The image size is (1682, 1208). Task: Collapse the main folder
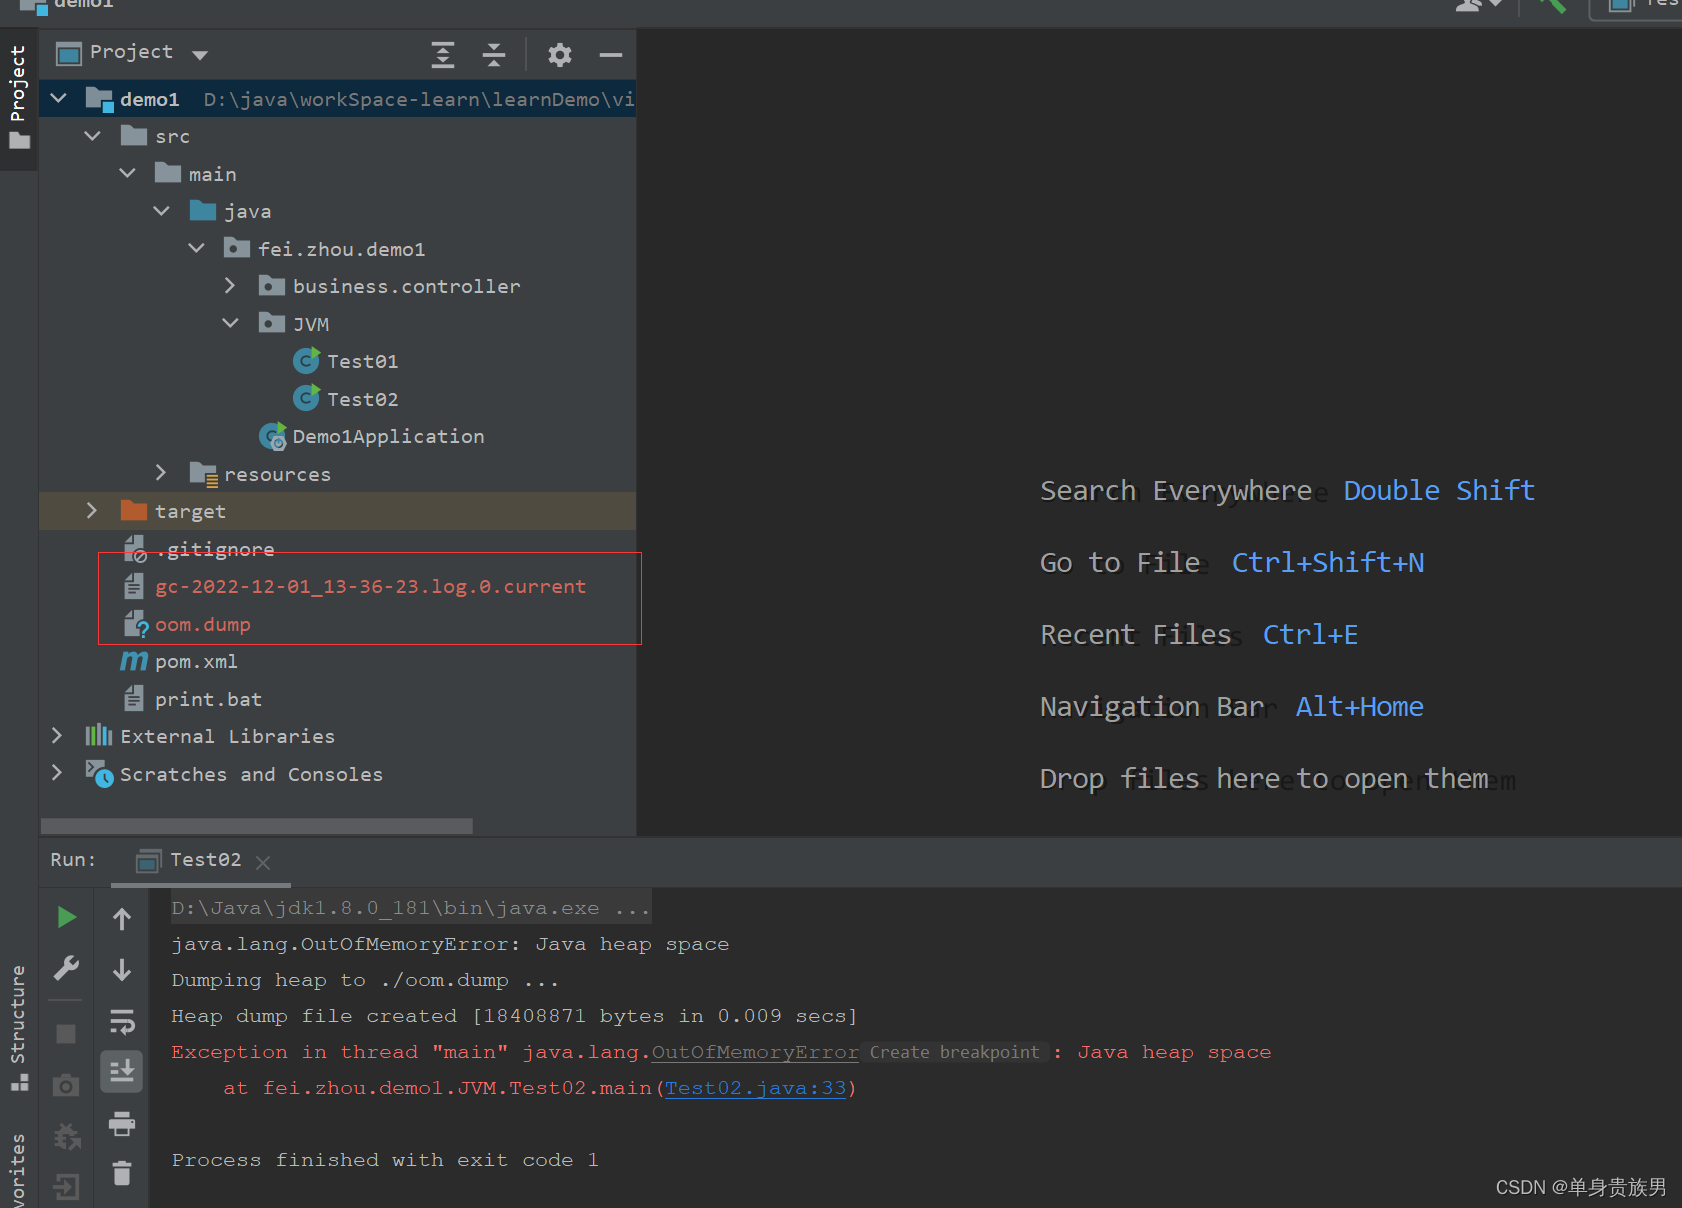click(127, 173)
